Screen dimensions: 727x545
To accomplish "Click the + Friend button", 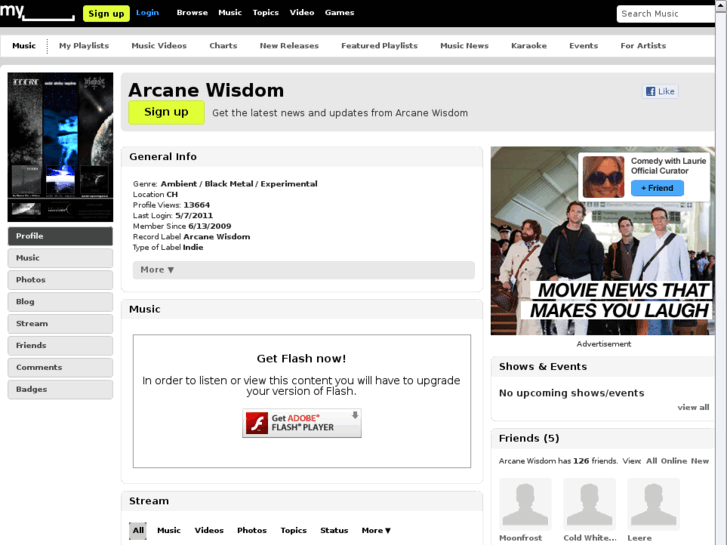I will [657, 188].
